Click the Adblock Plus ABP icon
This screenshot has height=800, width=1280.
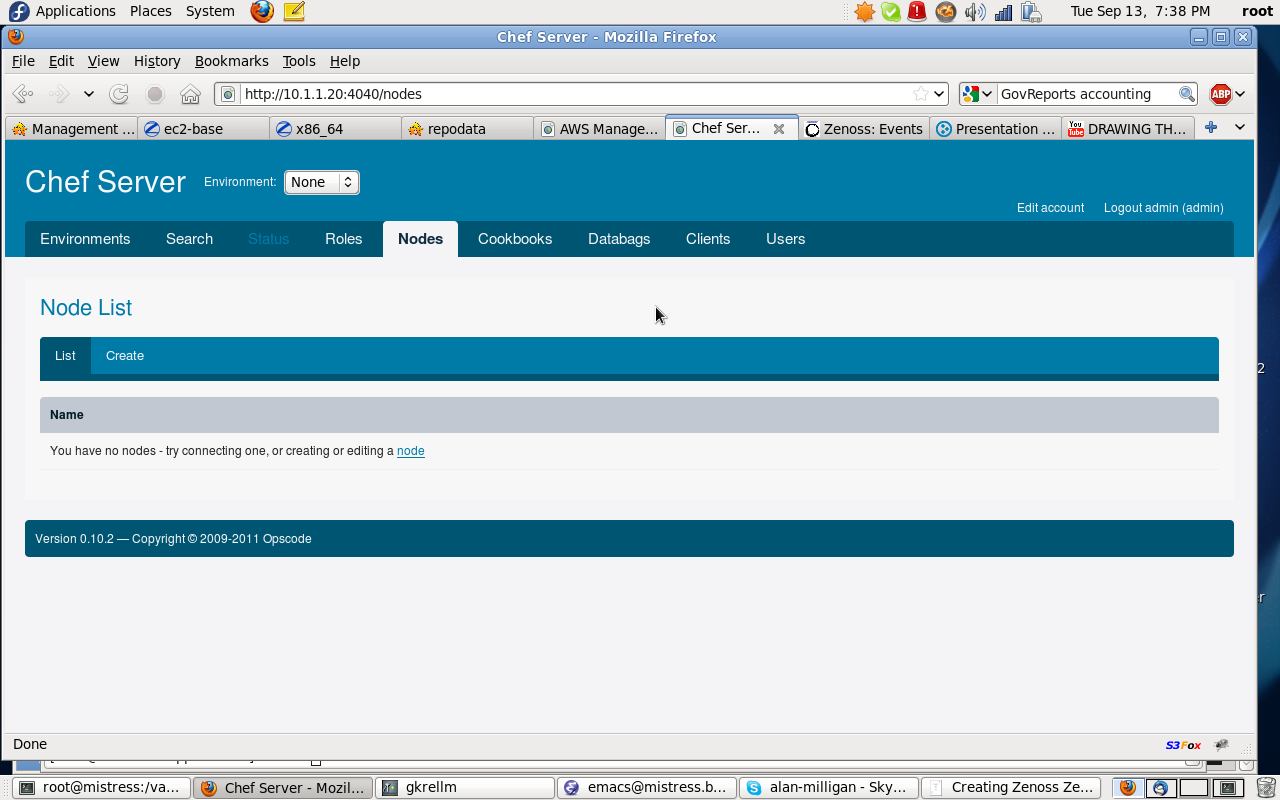coord(1220,94)
